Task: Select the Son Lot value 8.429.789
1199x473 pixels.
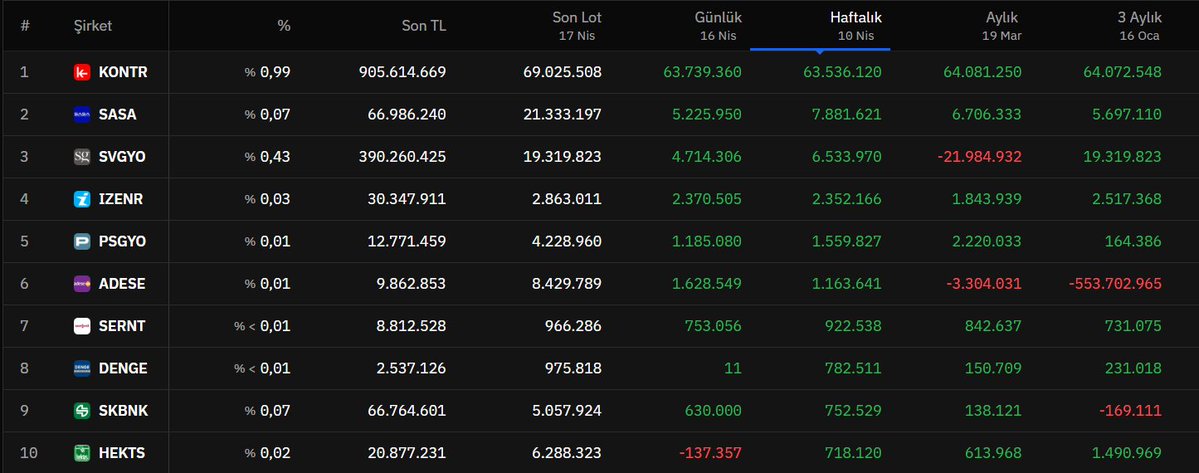Action: pos(567,283)
